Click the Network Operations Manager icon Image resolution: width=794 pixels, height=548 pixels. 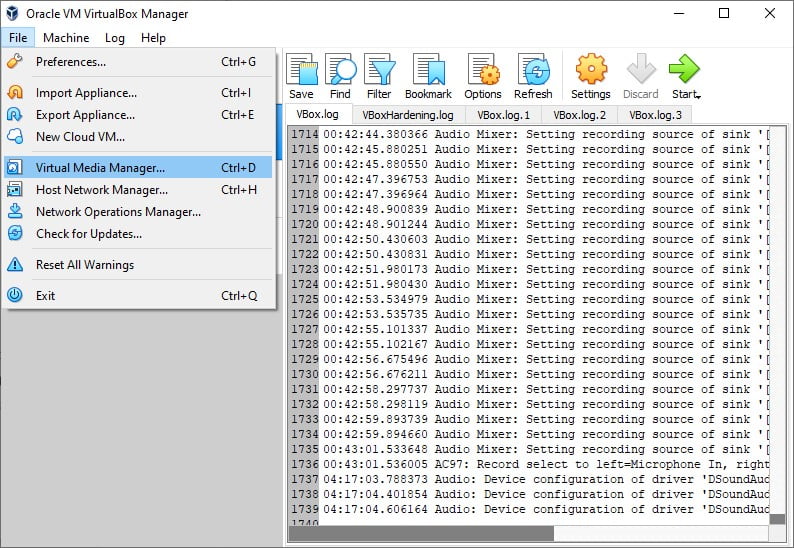click(15, 211)
